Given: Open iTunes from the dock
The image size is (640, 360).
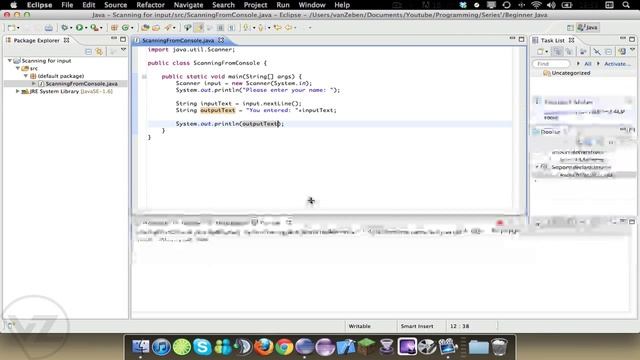Looking at the screenshot, I should click(161, 347).
